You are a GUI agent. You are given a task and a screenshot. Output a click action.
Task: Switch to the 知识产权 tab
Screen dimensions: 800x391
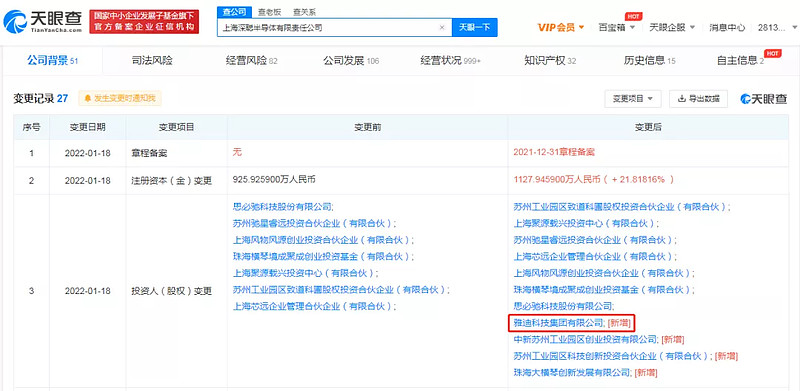point(550,61)
